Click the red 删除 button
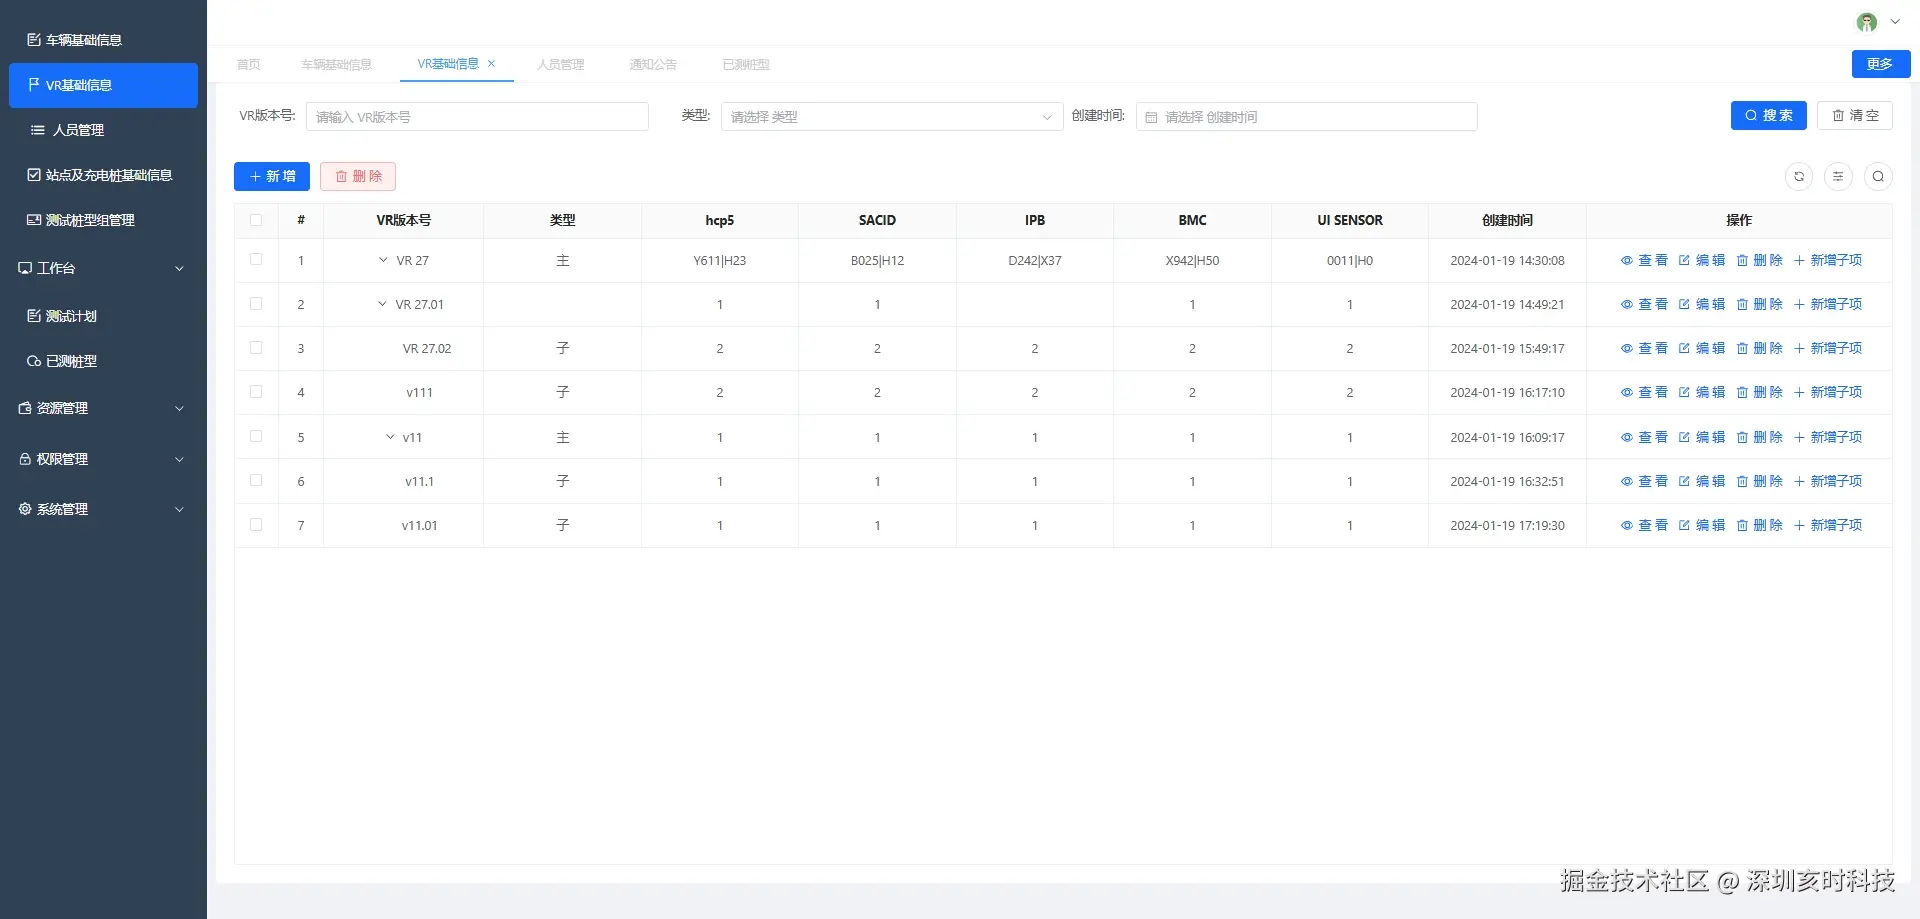1920x919 pixels. pos(358,176)
